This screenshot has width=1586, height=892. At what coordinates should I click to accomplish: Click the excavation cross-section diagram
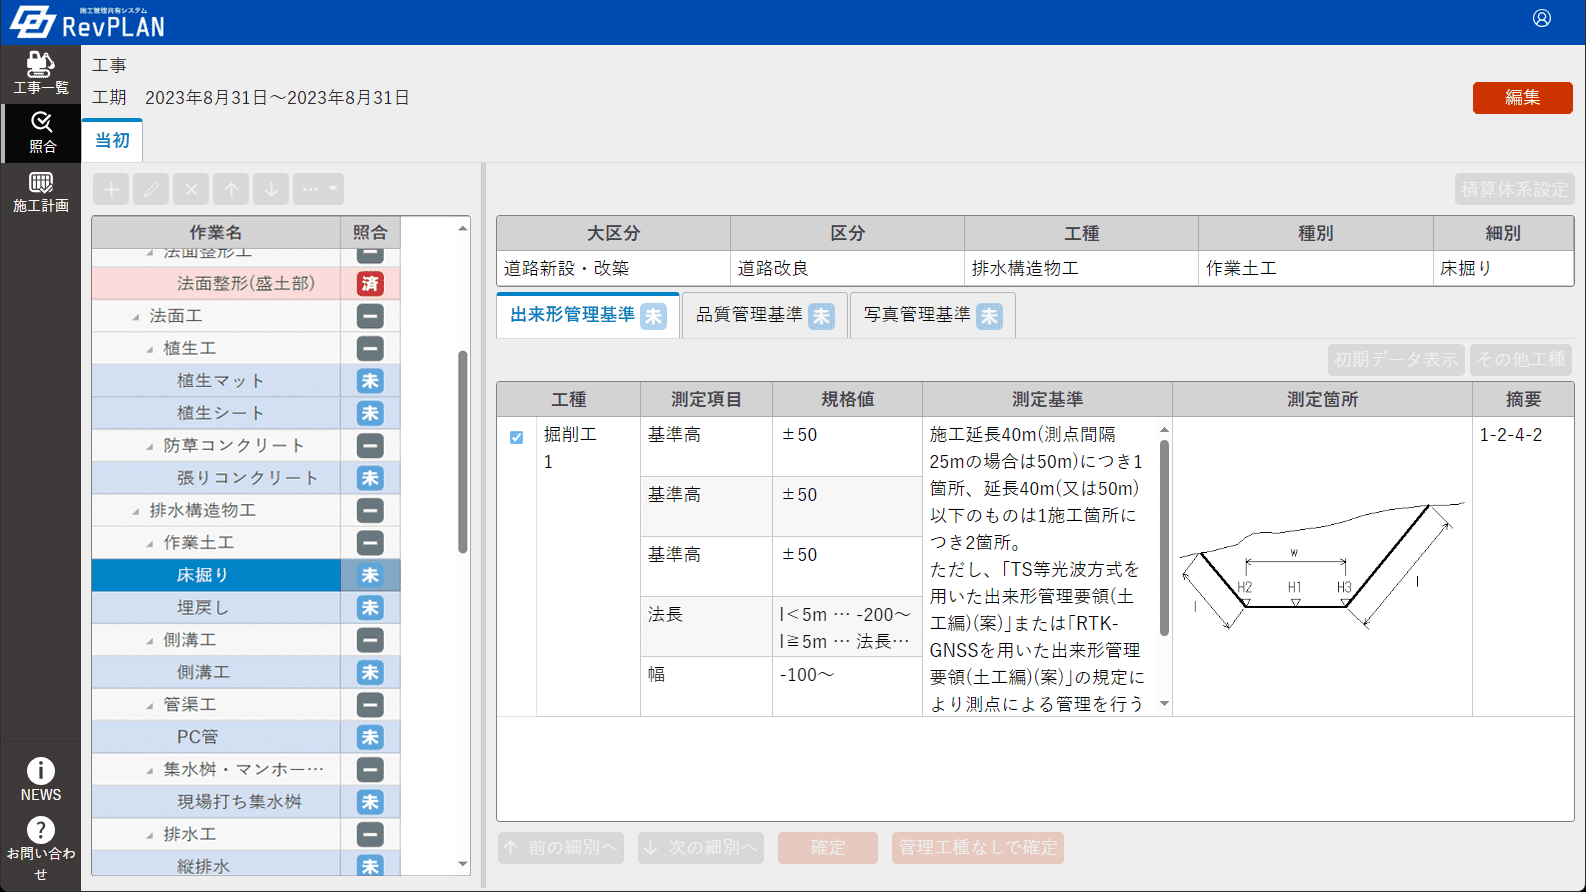tap(1322, 565)
